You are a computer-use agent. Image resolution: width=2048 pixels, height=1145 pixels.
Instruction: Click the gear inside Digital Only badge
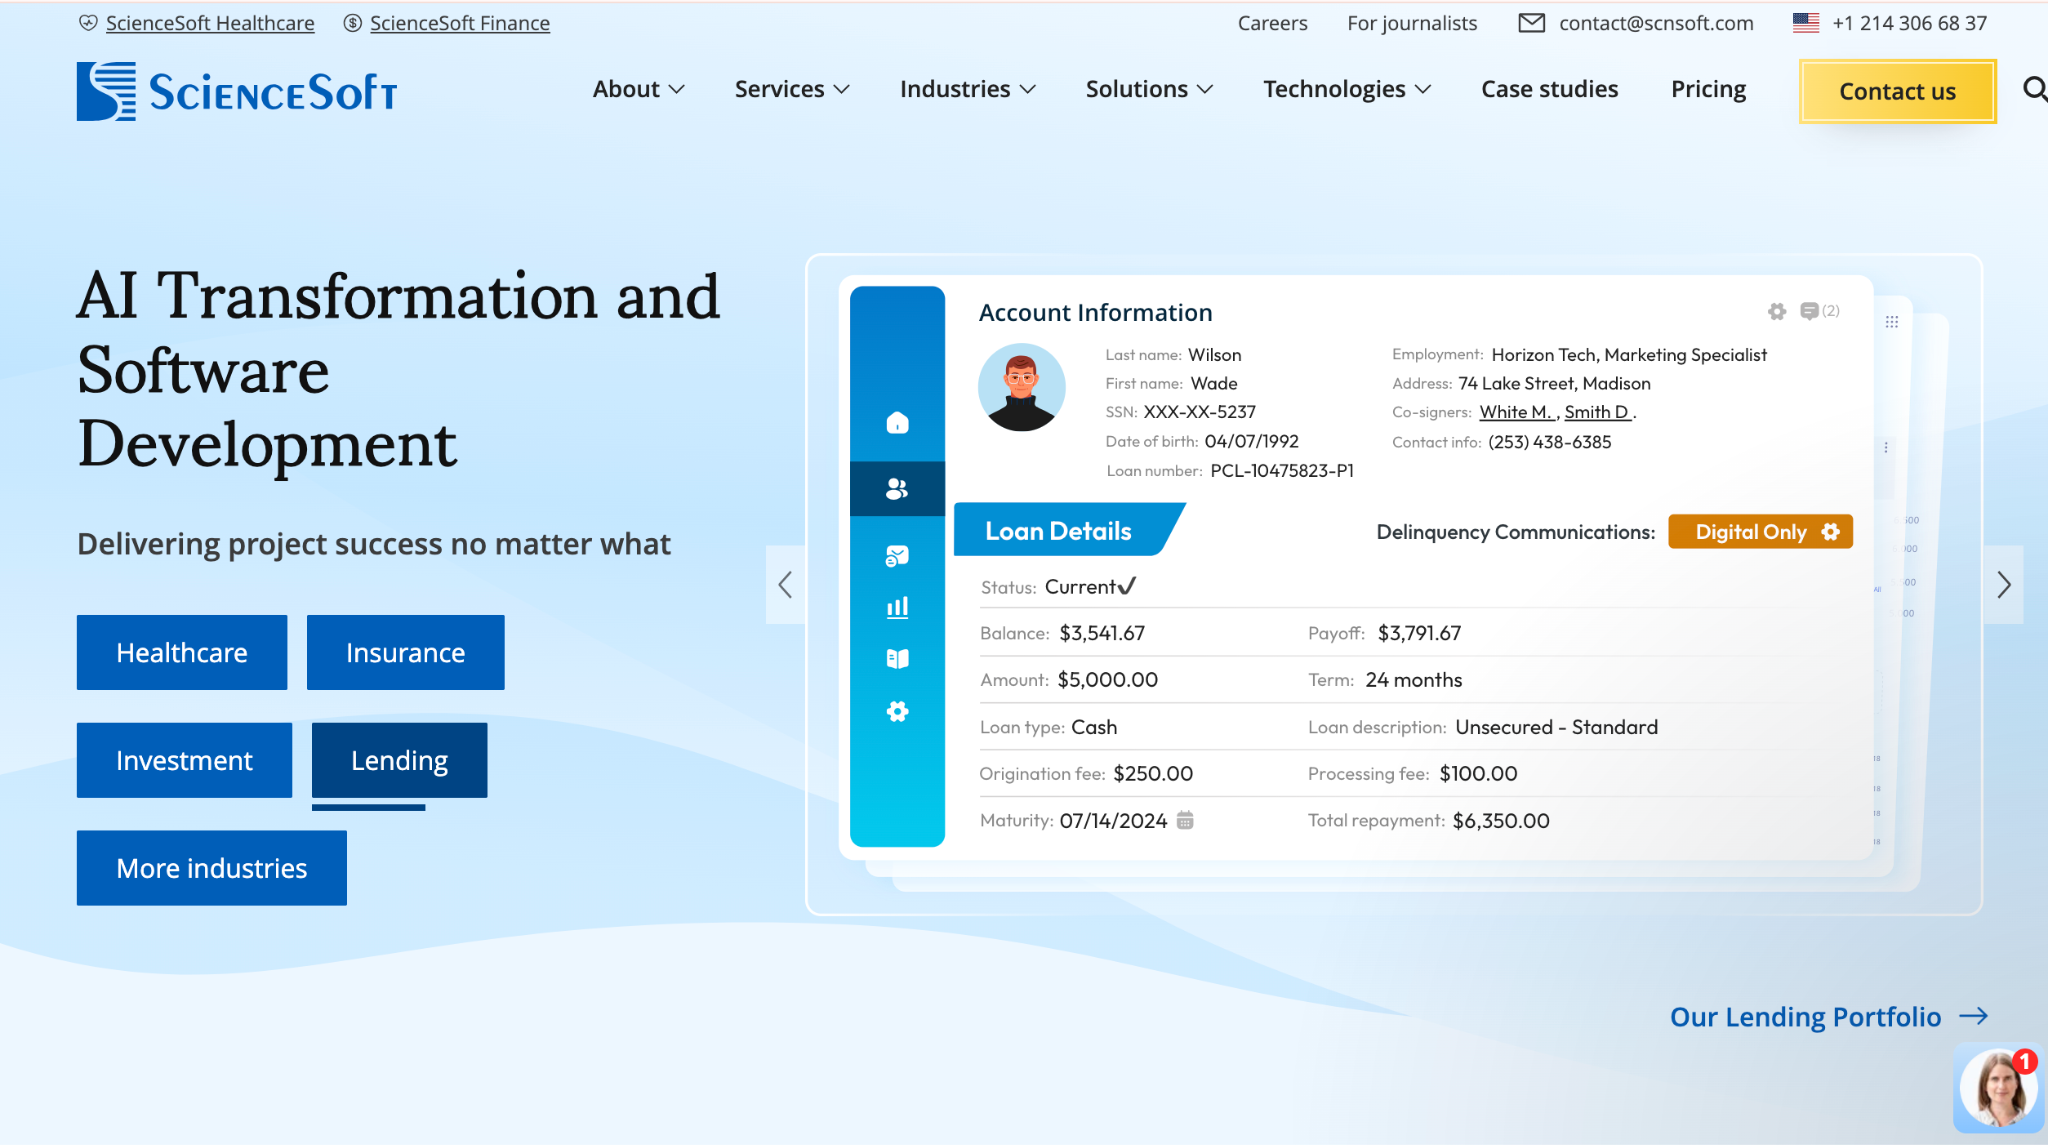1830,532
